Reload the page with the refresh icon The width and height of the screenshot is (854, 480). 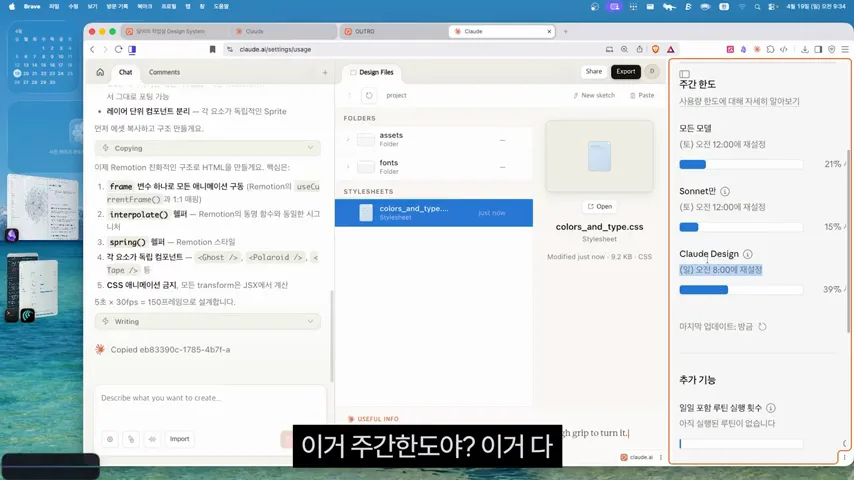click(118, 49)
